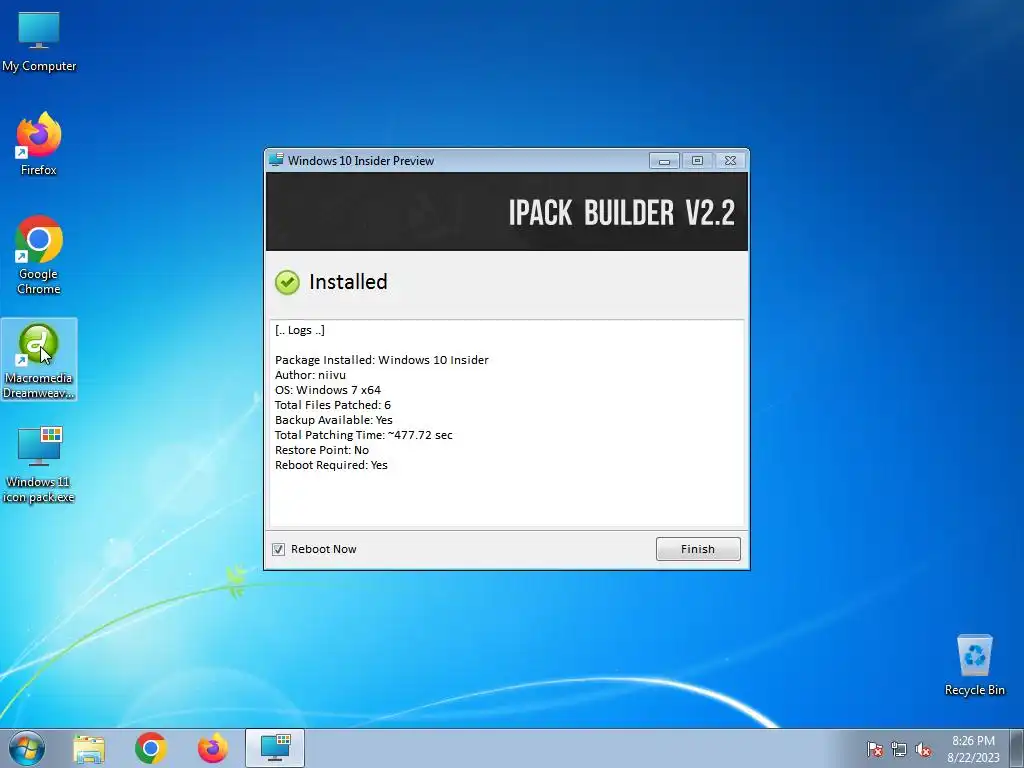Minimize the Windows 10 Insider Preview window

tap(664, 161)
